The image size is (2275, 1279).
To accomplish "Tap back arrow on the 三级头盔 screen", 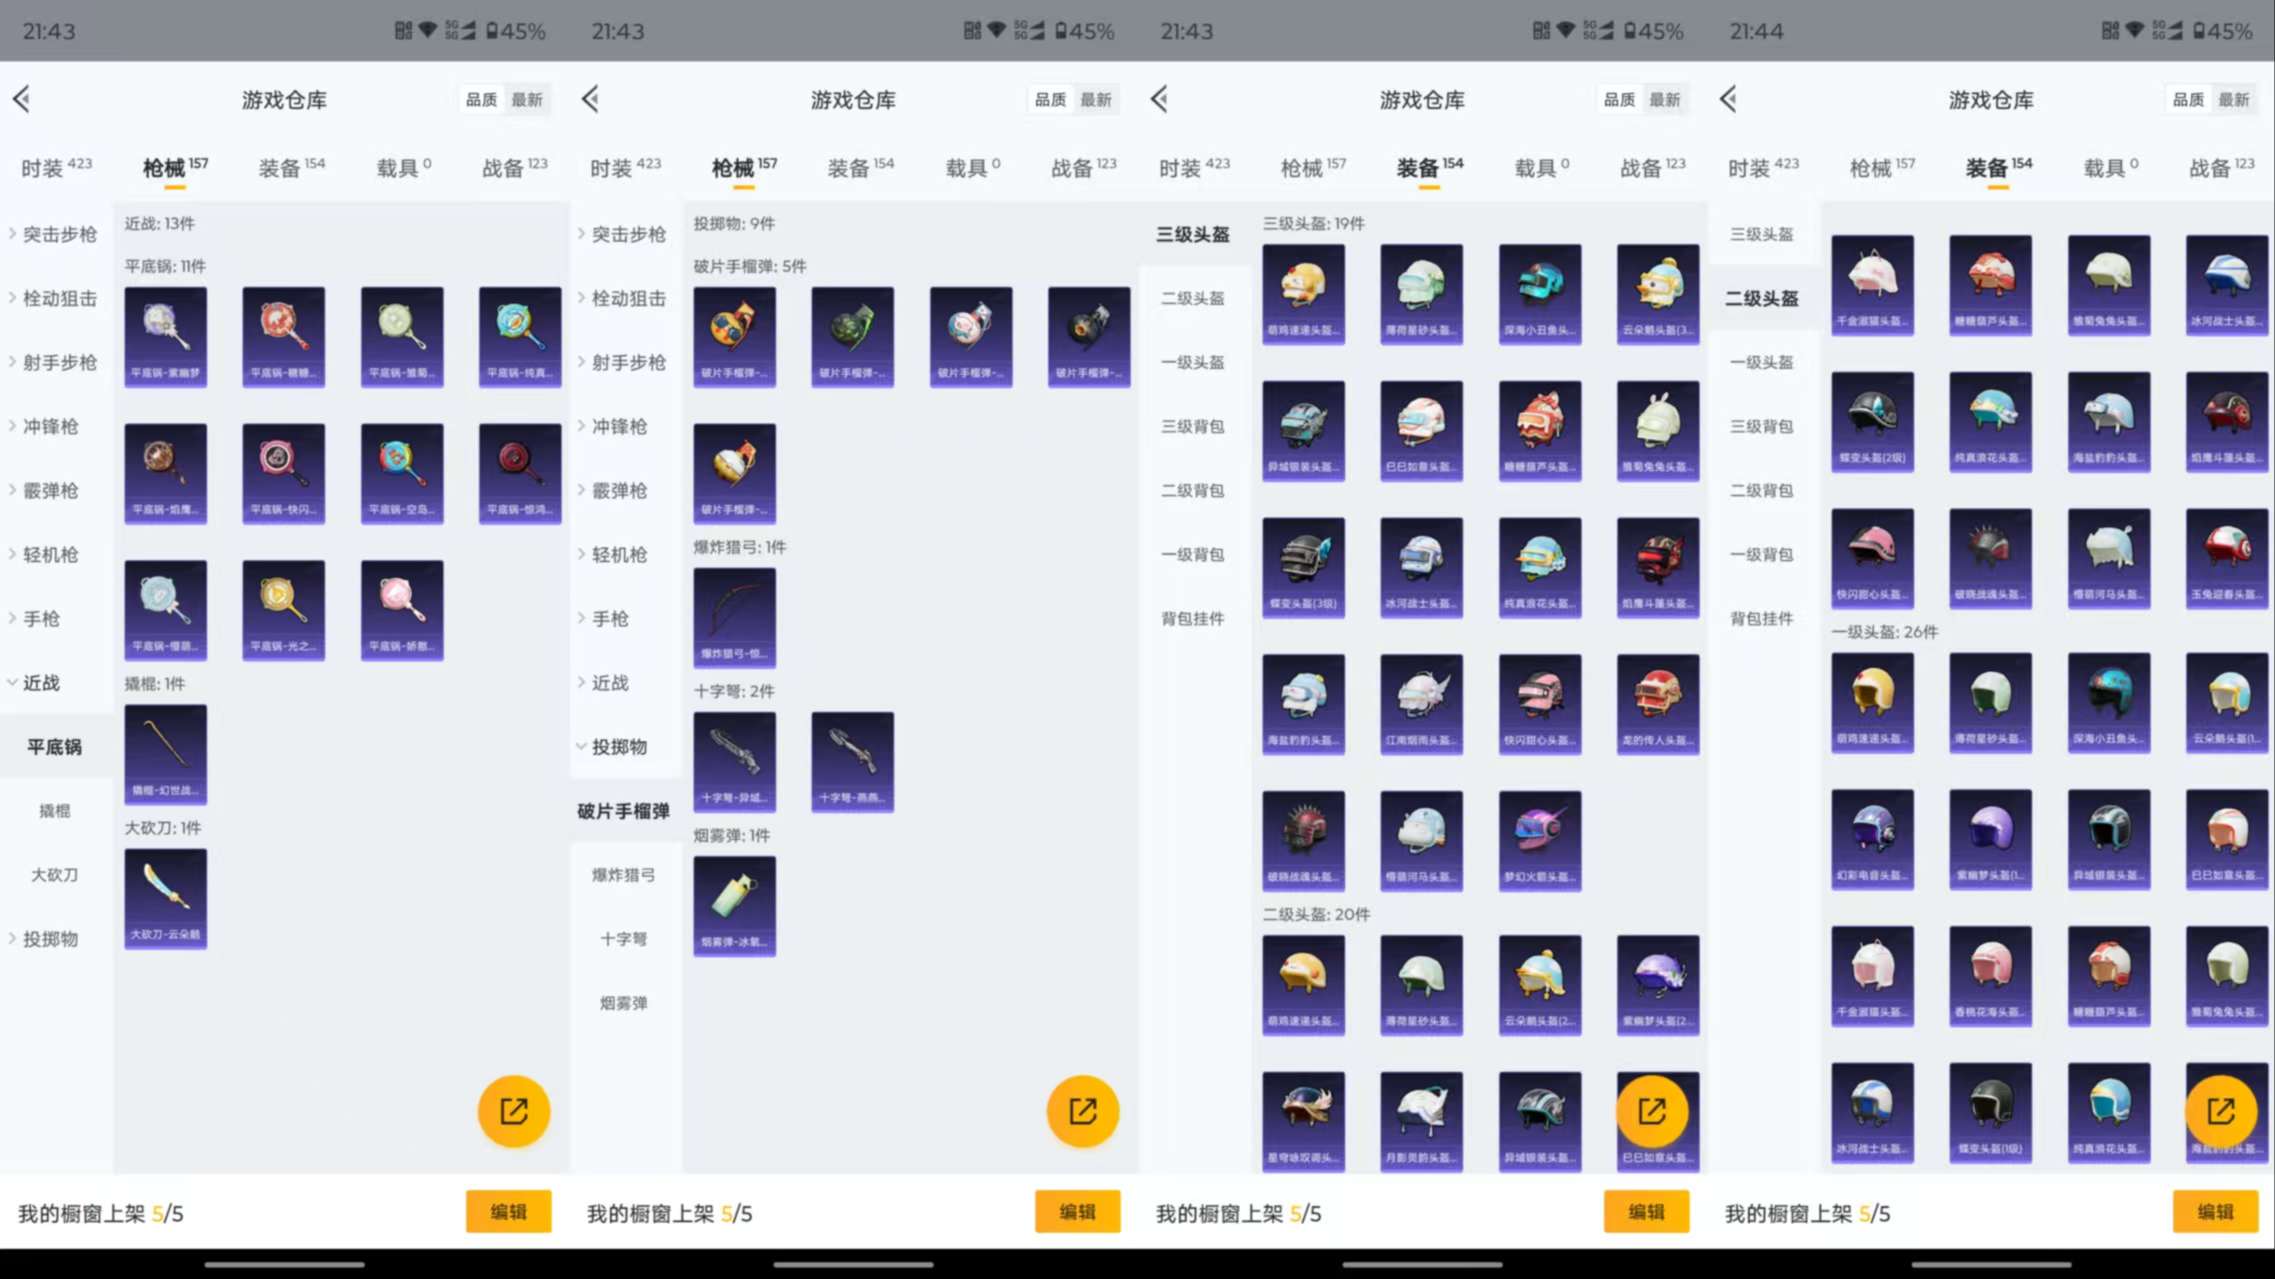I will tap(1159, 99).
